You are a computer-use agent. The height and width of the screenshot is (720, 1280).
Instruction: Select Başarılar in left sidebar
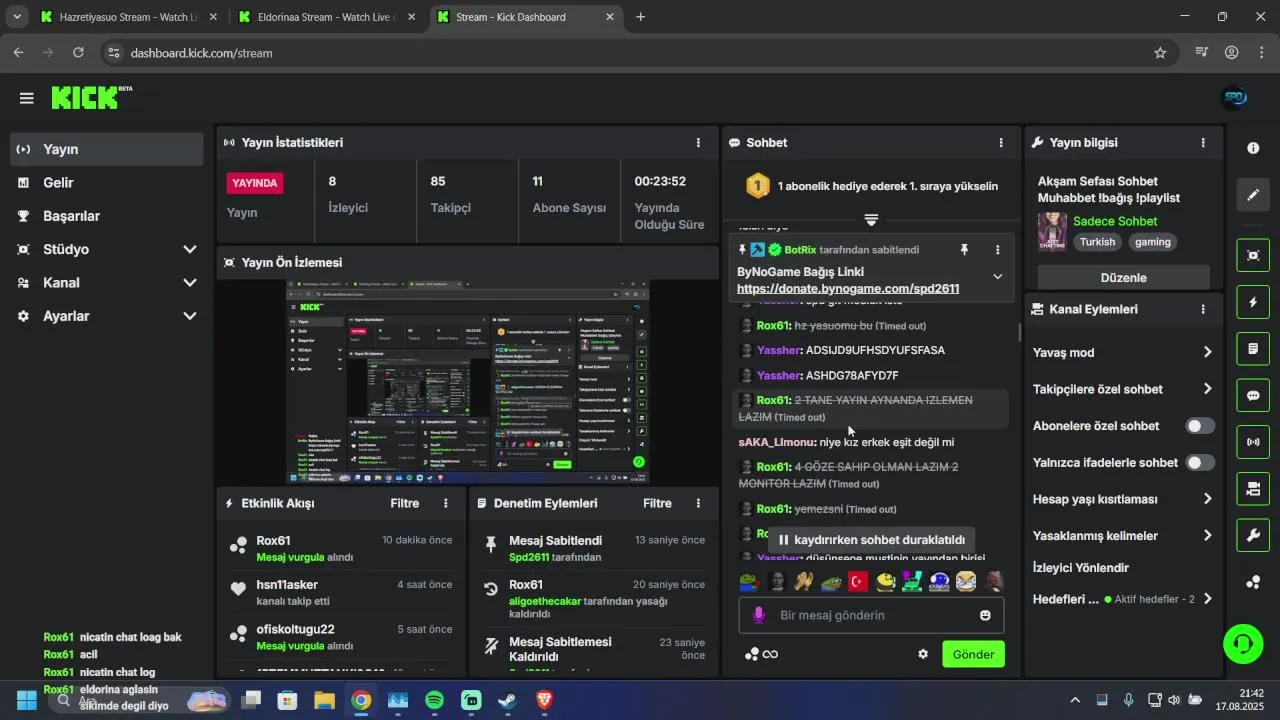(x=106, y=216)
